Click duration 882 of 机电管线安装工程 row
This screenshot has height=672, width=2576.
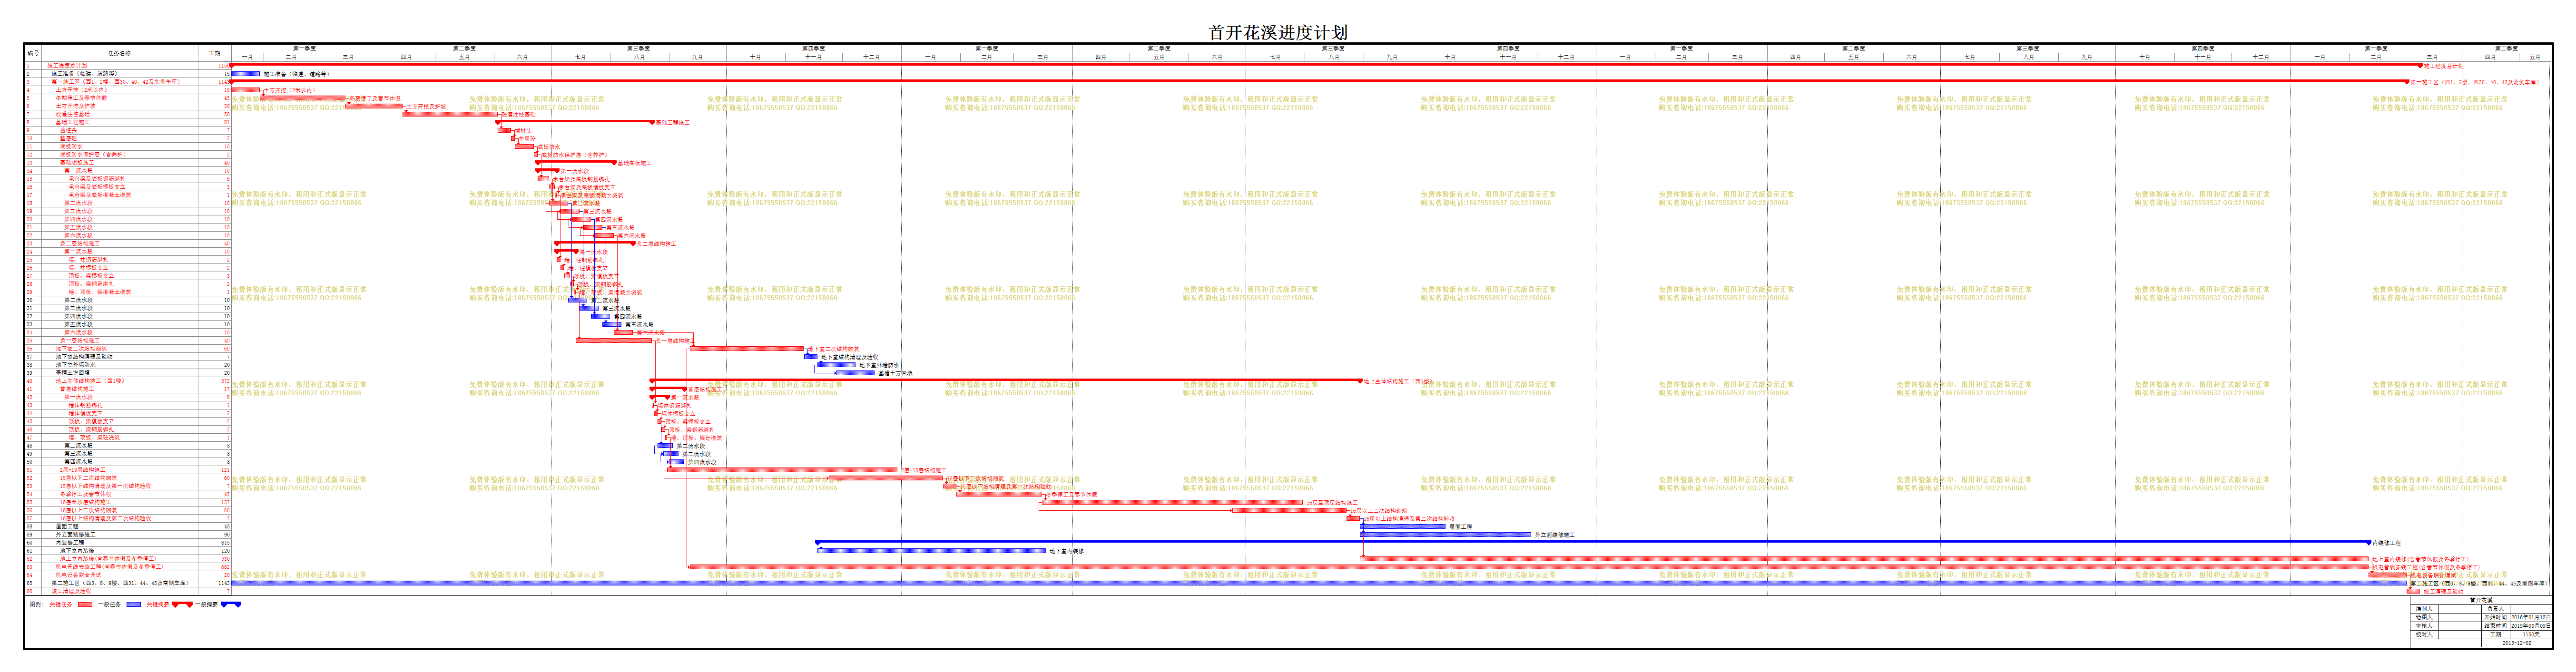pyautogui.click(x=225, y=567)
